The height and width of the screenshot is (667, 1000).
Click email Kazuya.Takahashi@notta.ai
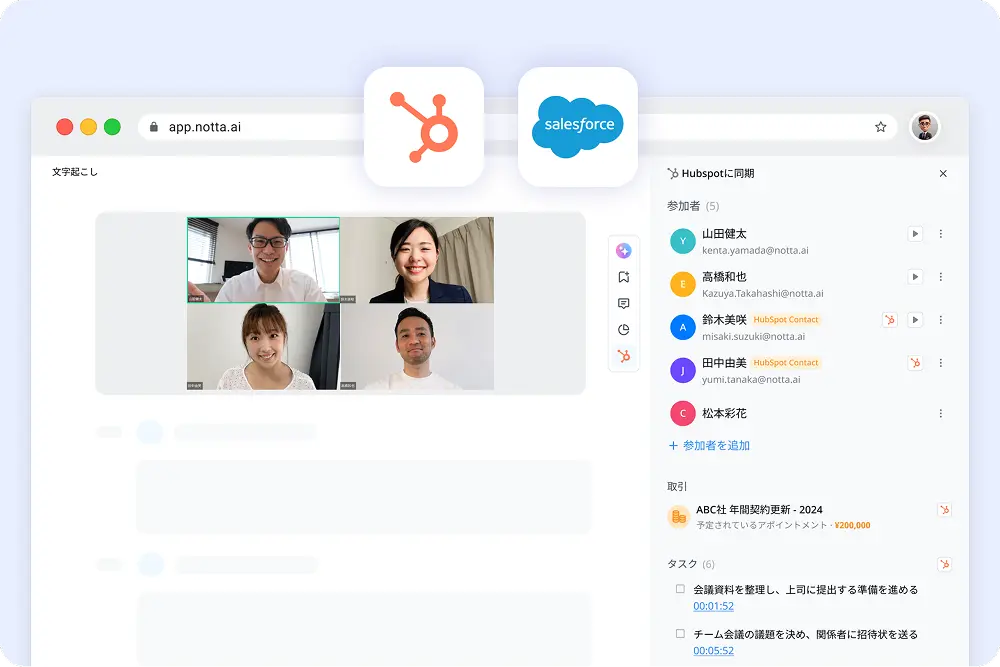(763, 293)
